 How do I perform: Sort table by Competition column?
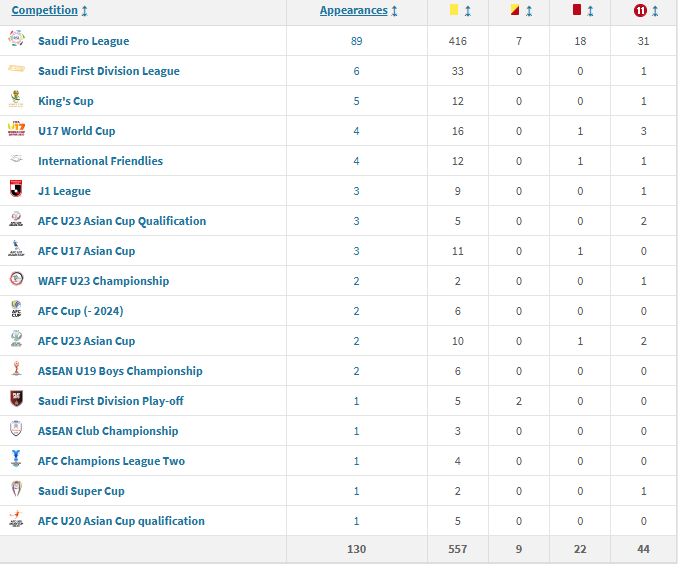point(49,10)
